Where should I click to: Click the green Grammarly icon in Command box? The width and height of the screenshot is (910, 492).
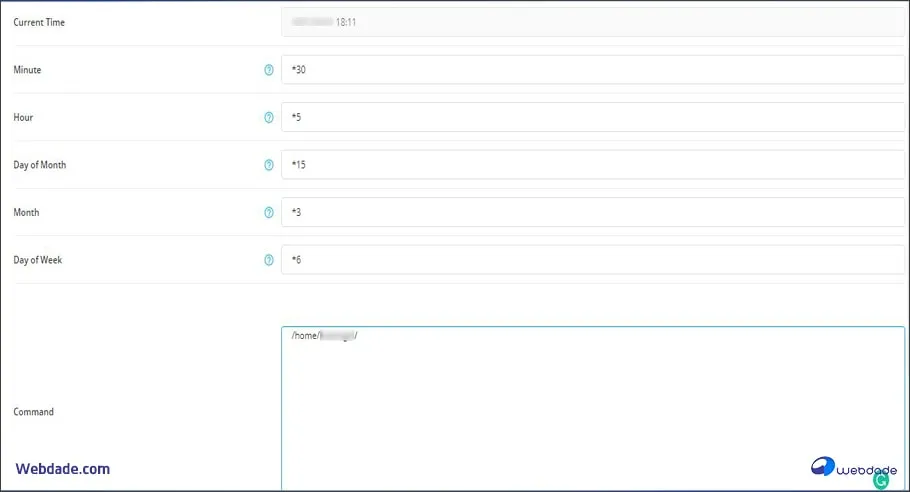click(x=881, y=481)
